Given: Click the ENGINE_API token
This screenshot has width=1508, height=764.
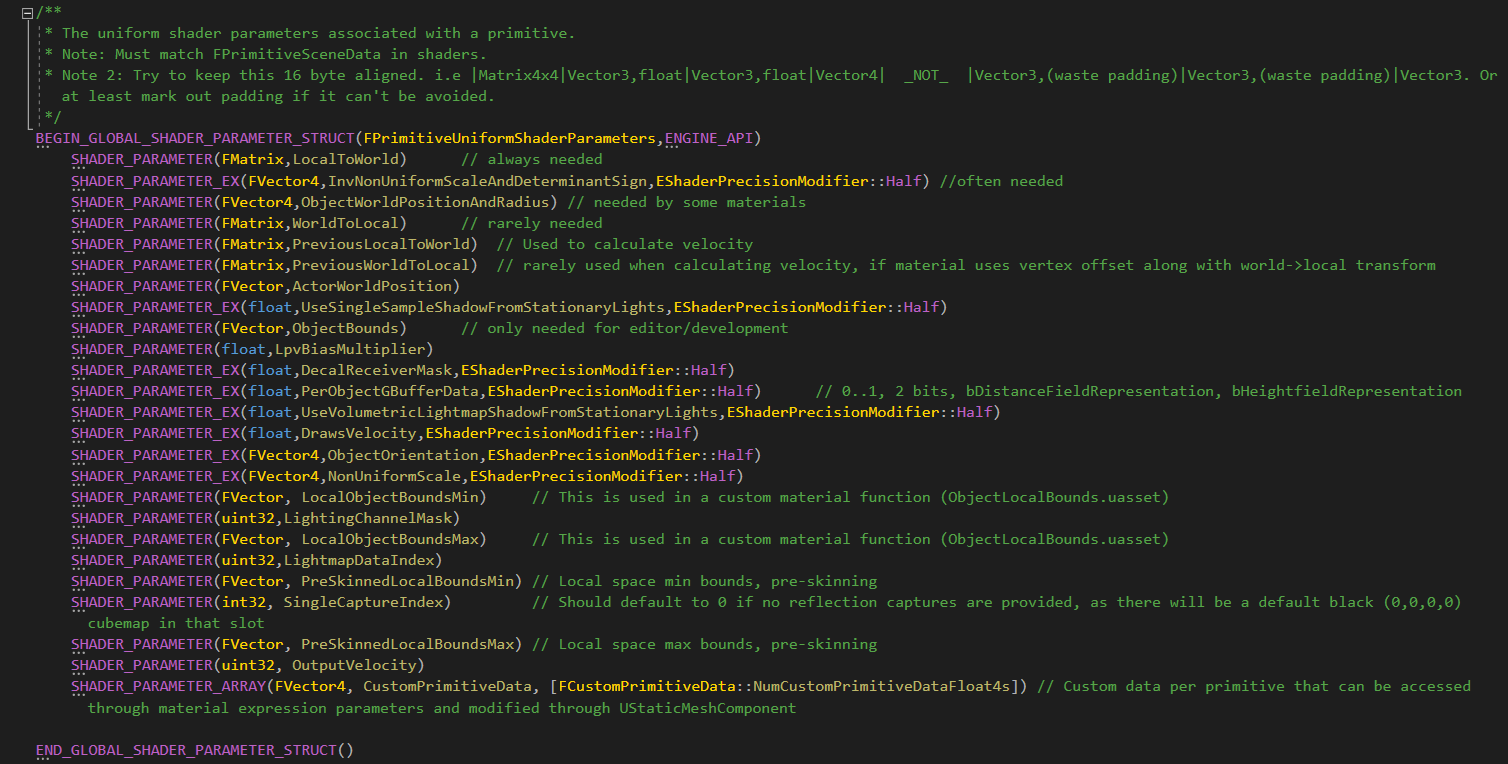Looking at the screenshot, I should [710, 139].
